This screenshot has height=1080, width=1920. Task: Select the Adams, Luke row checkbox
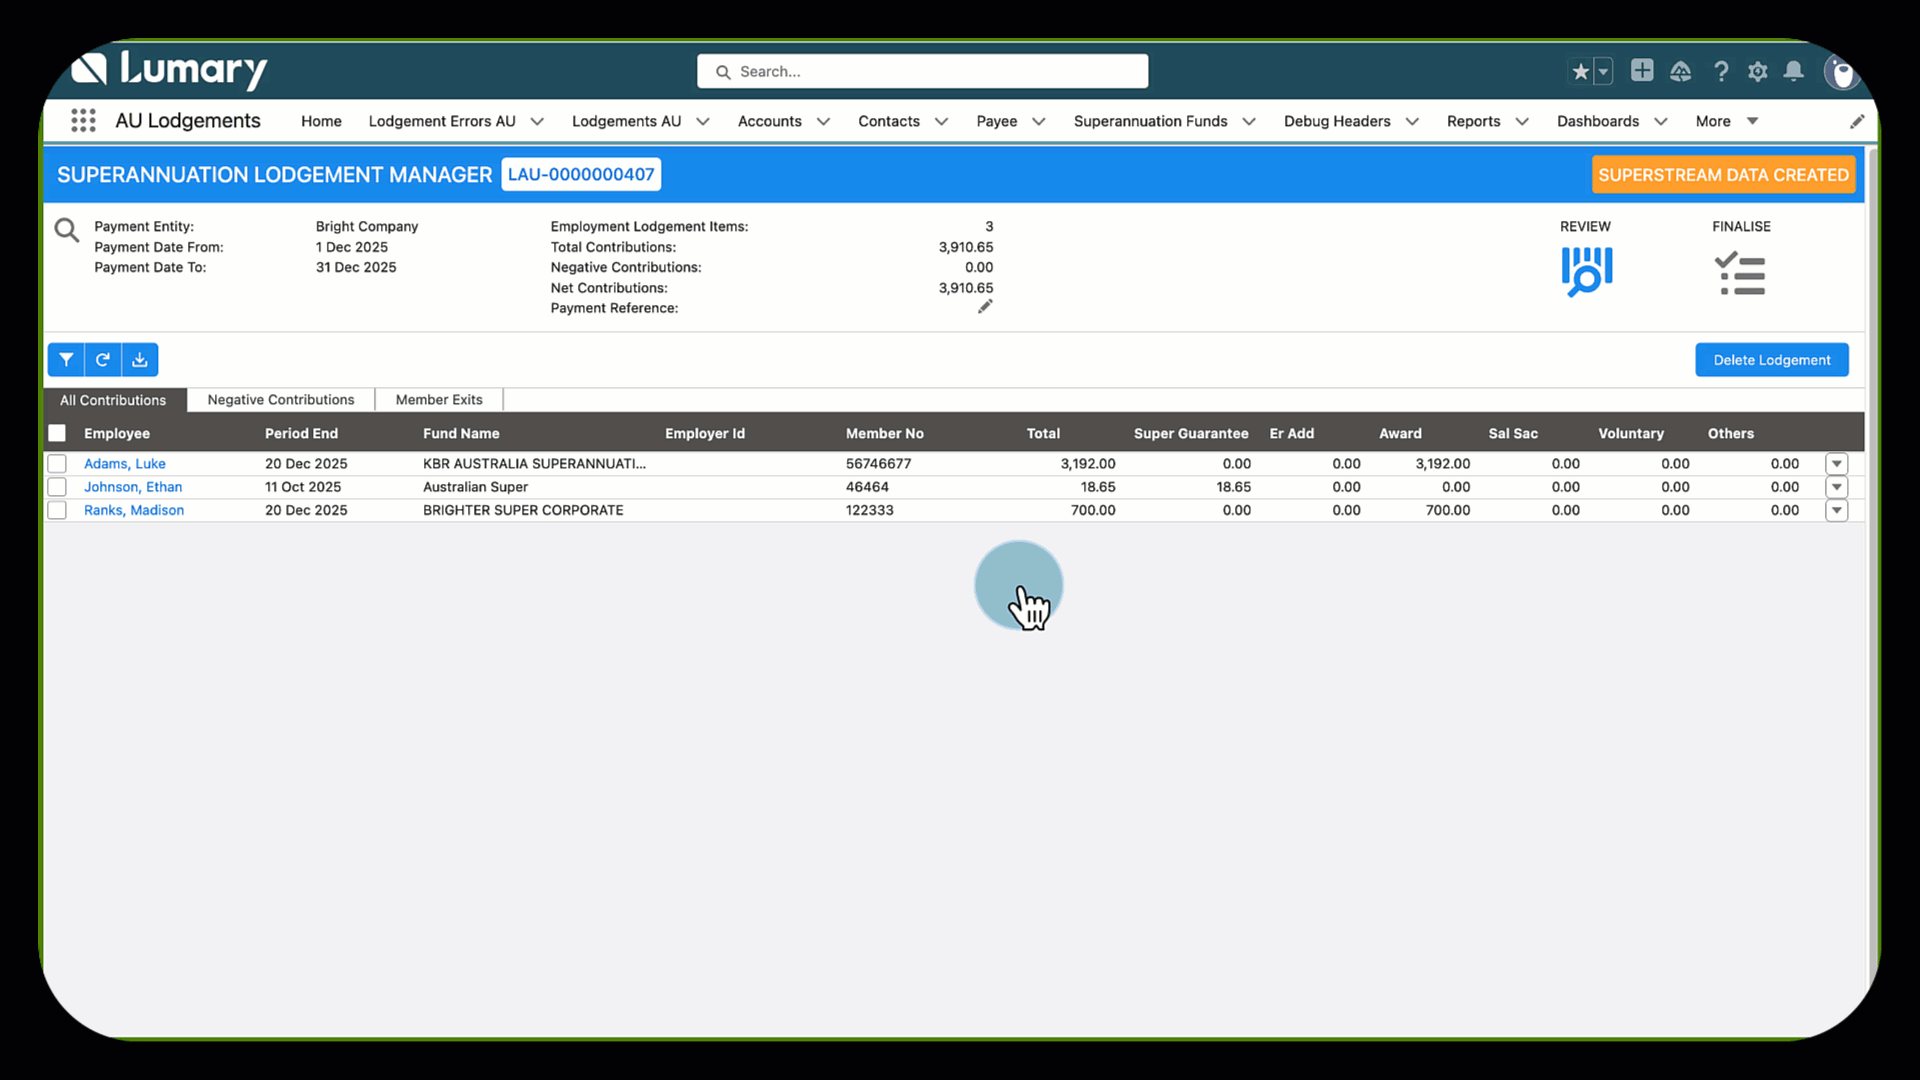coord(57,464)
